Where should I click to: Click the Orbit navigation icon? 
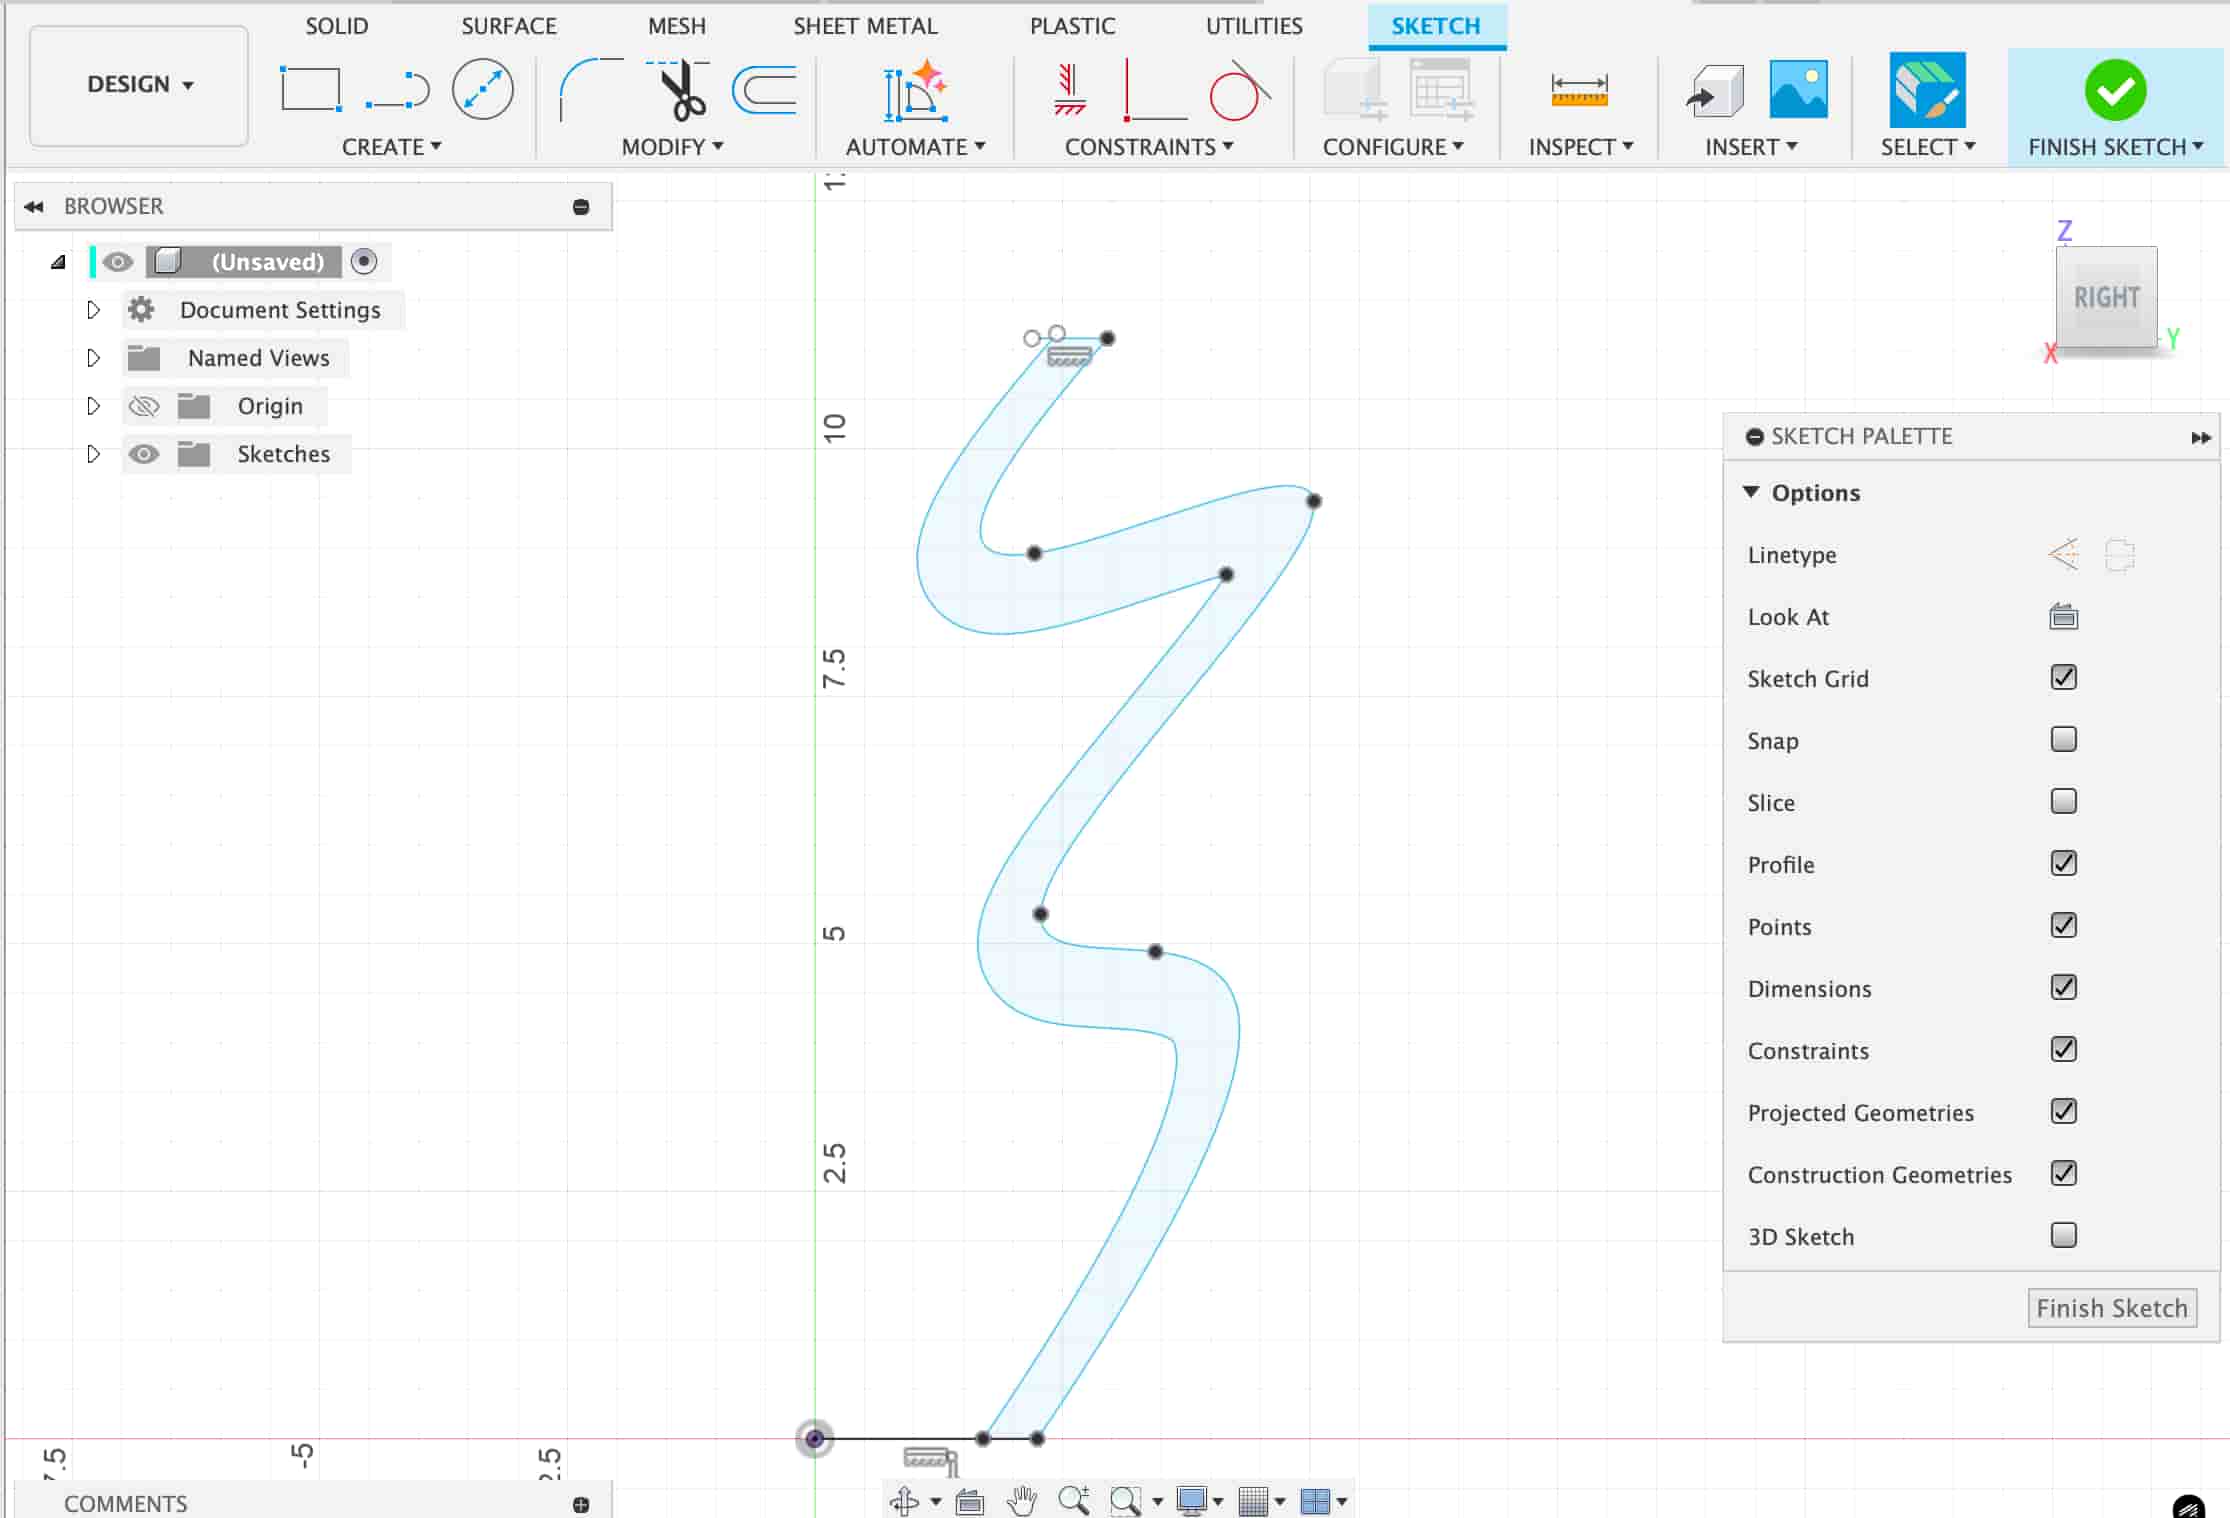904,1500
